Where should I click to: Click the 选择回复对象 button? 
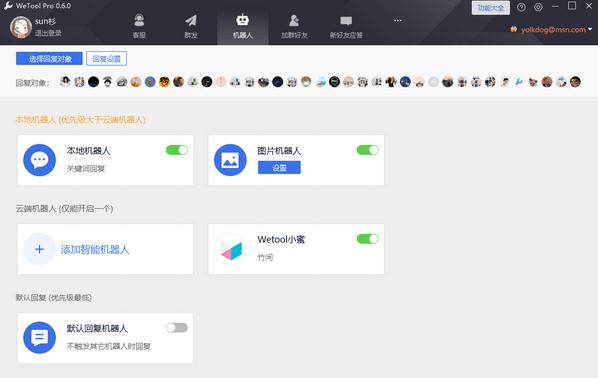tap(49, 59)
